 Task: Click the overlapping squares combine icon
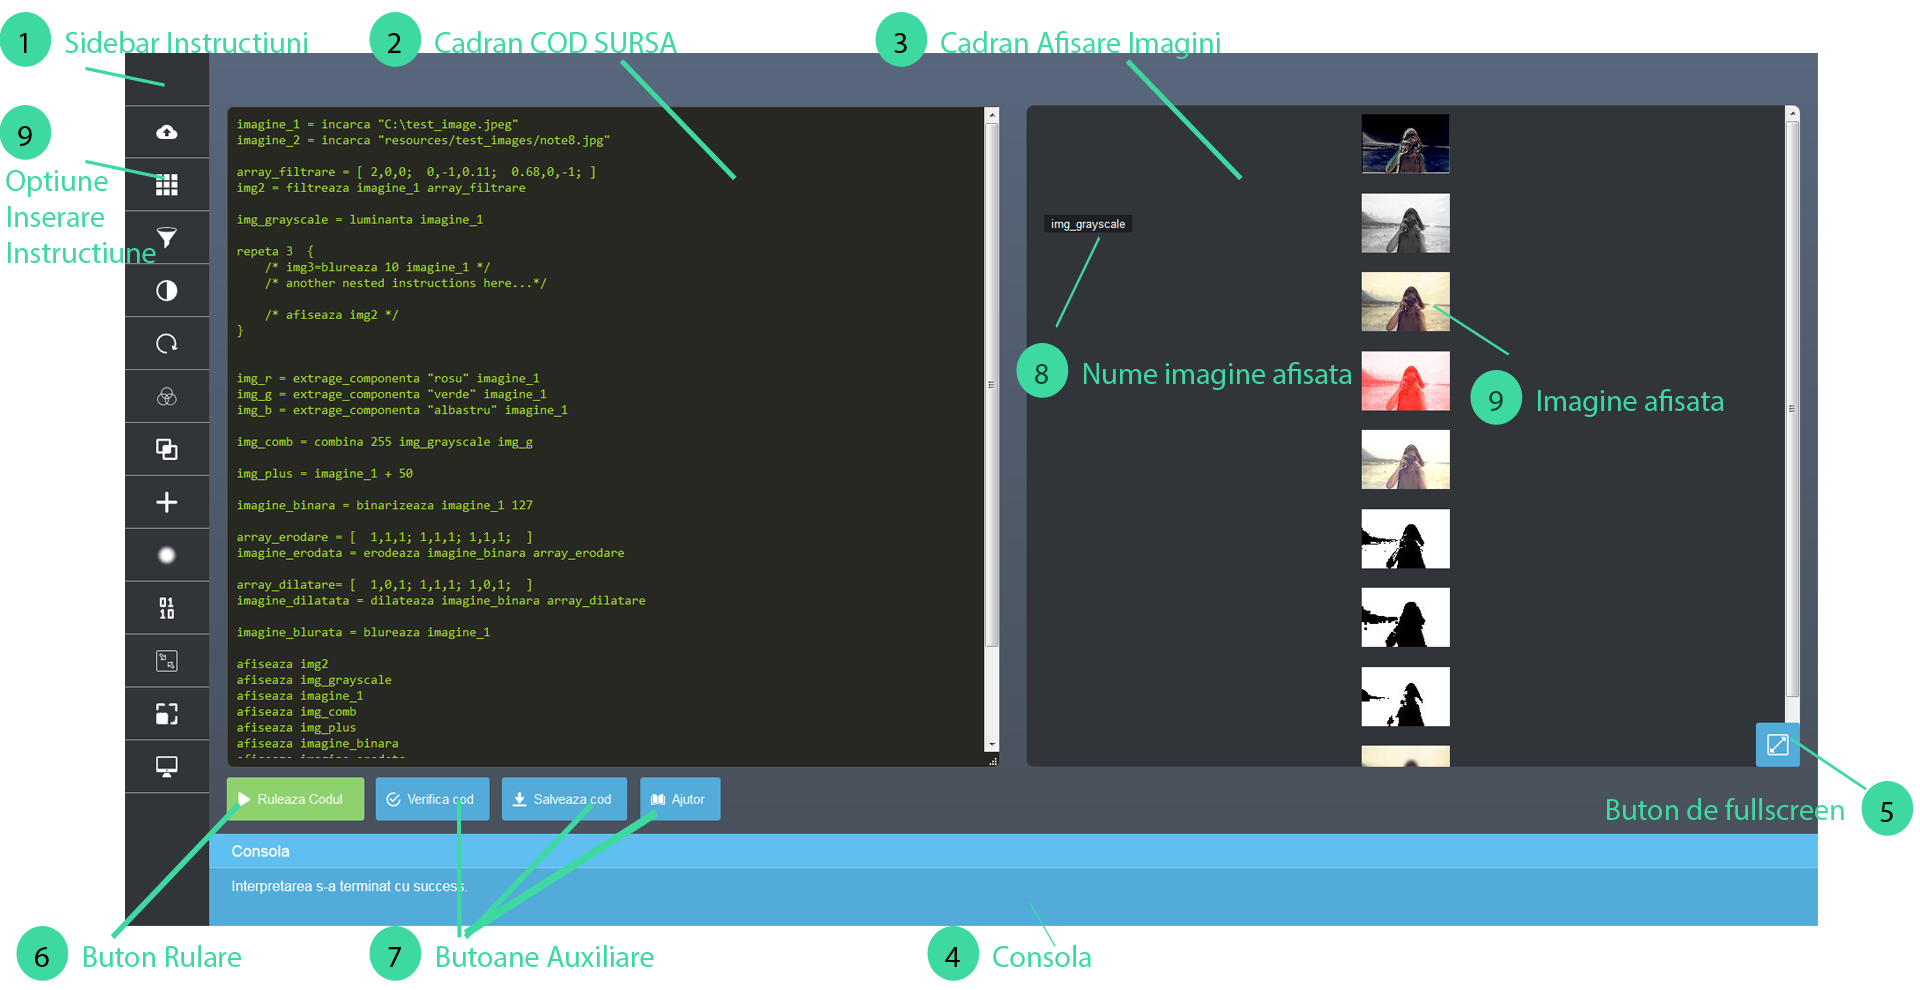(167, 449)
